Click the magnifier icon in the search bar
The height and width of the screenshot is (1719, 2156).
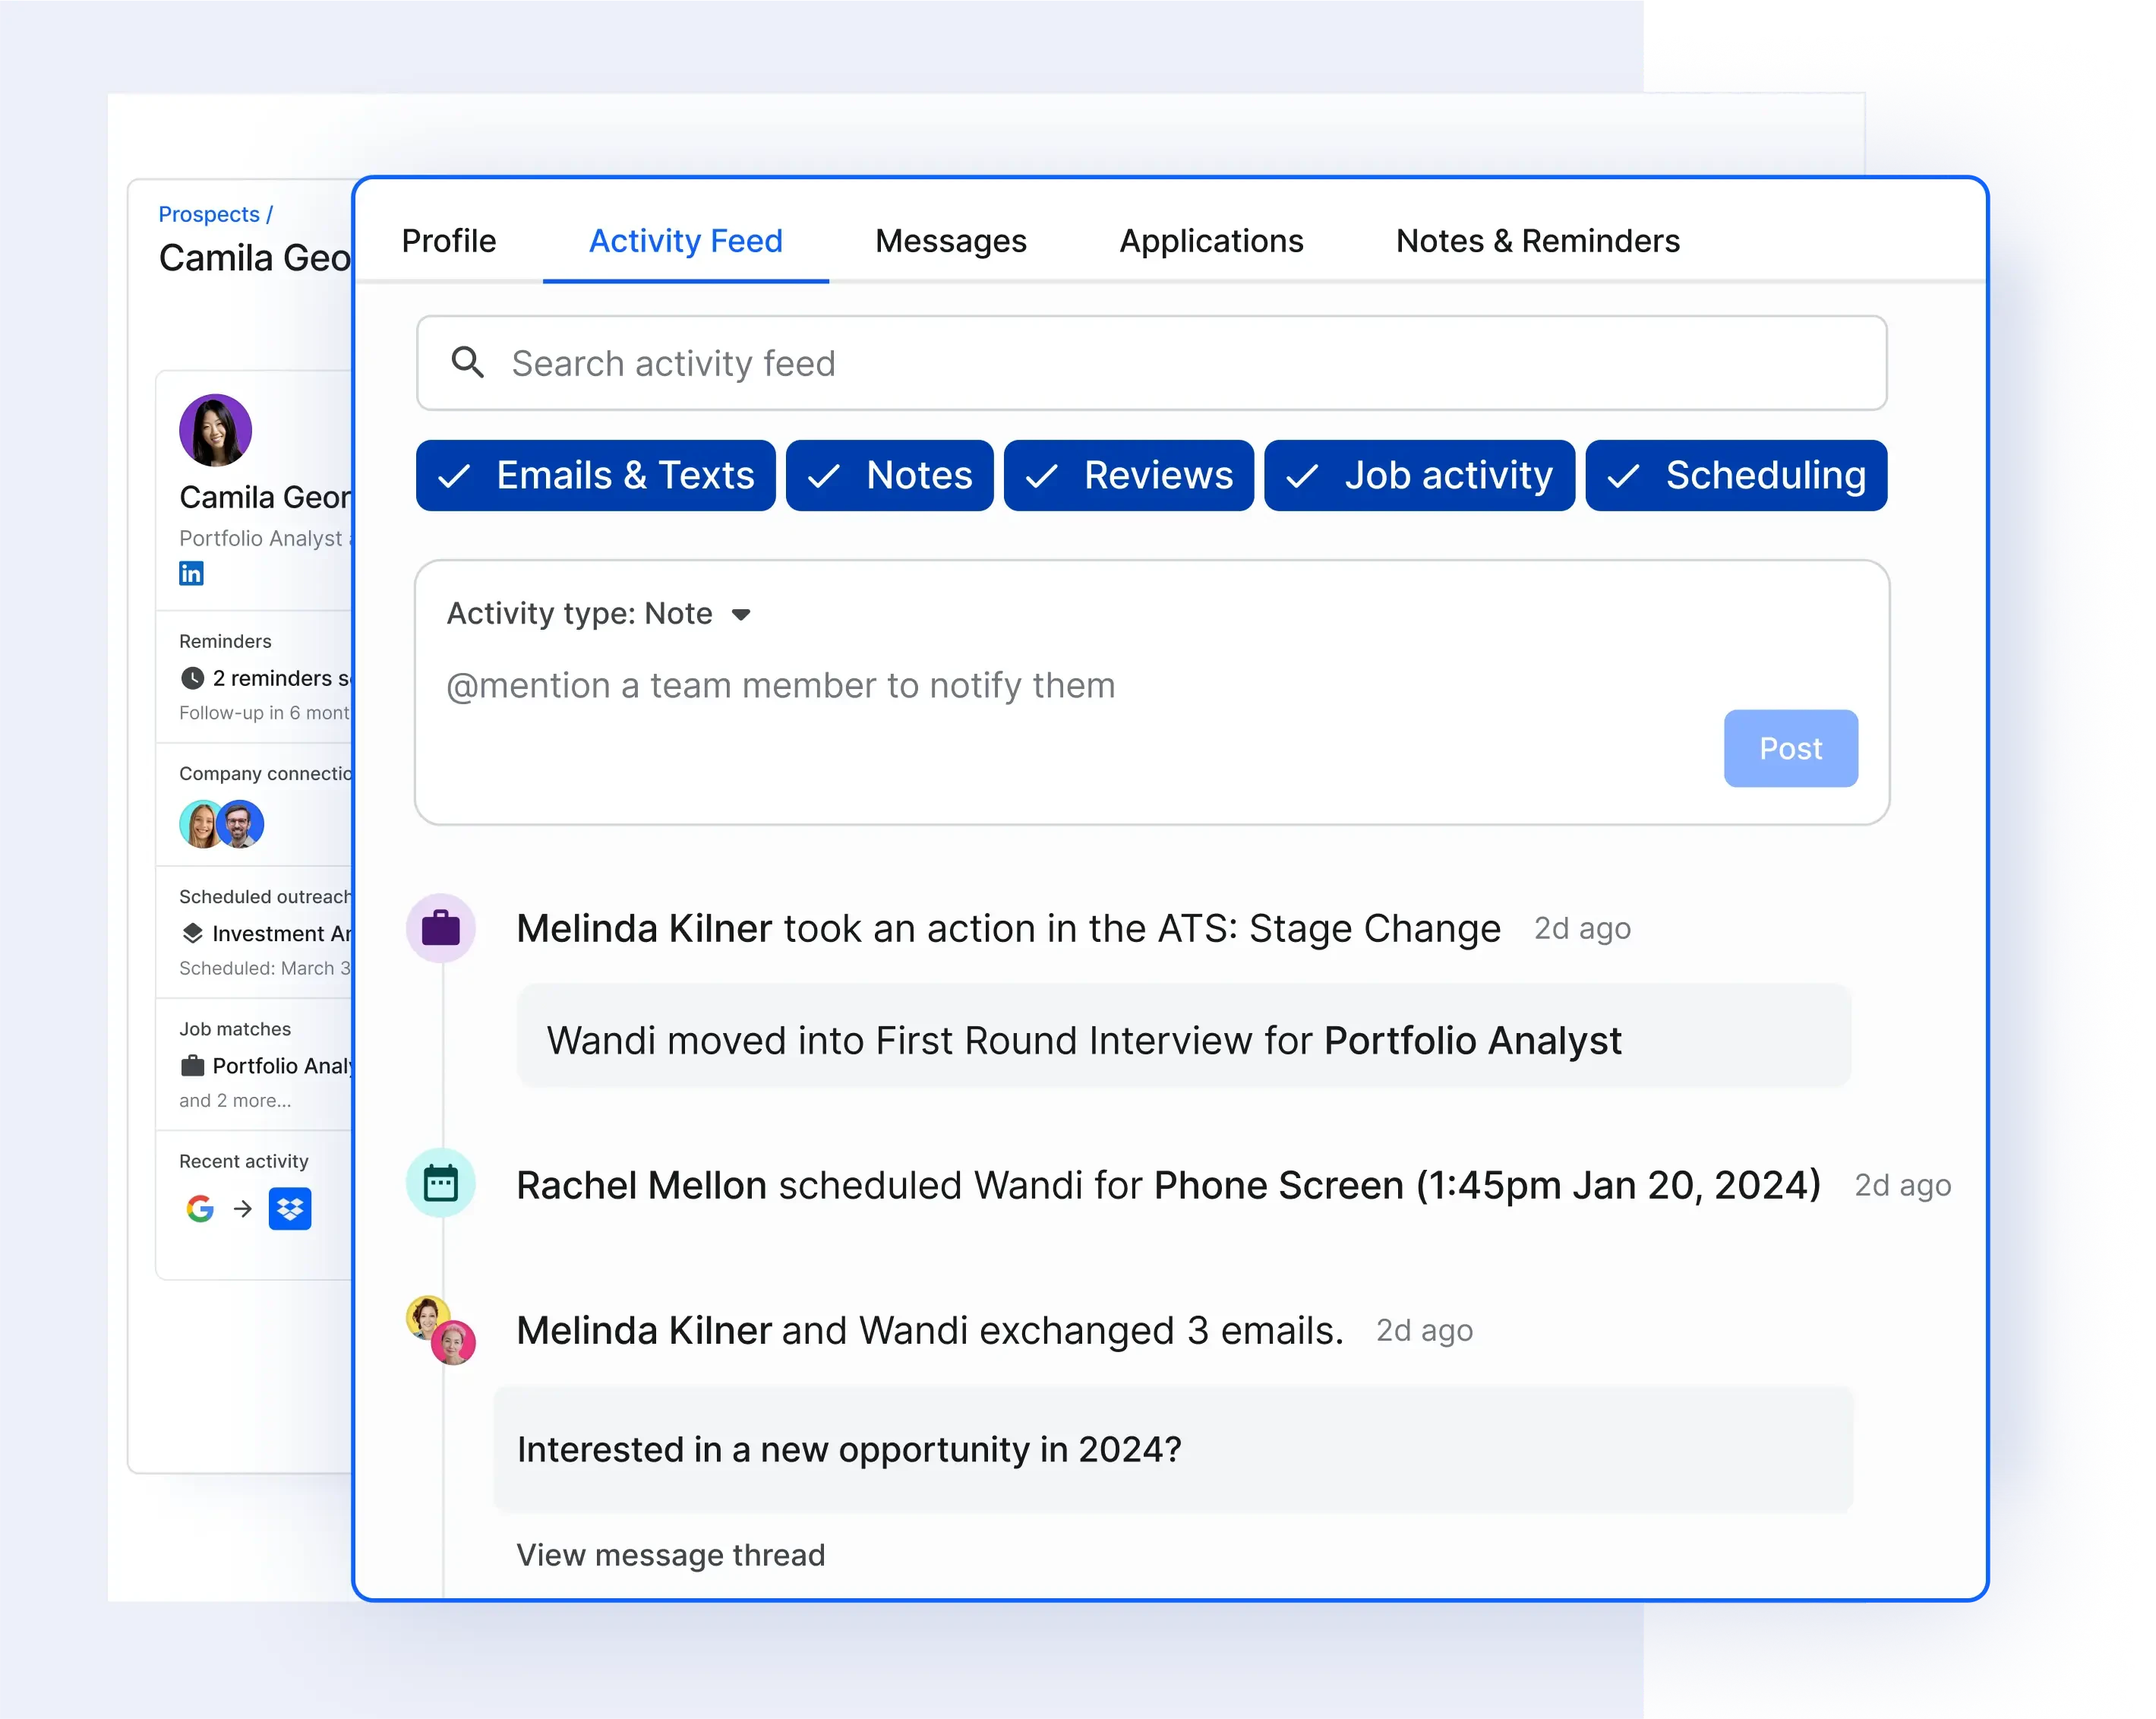coord(468,363)
